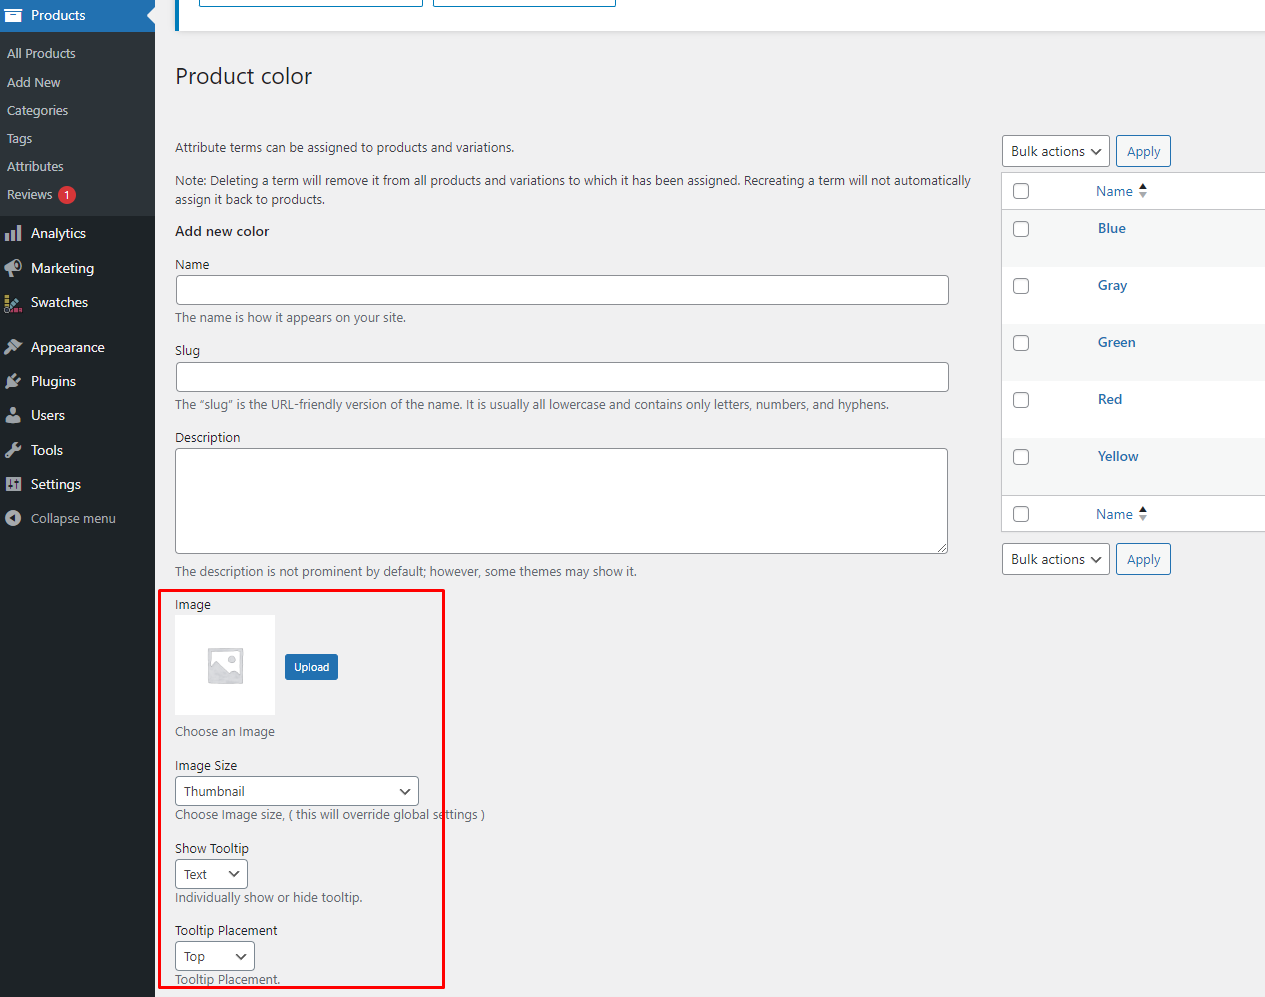Open the Products menu icon
The image size is (1265, 997).
click(13, 15)
